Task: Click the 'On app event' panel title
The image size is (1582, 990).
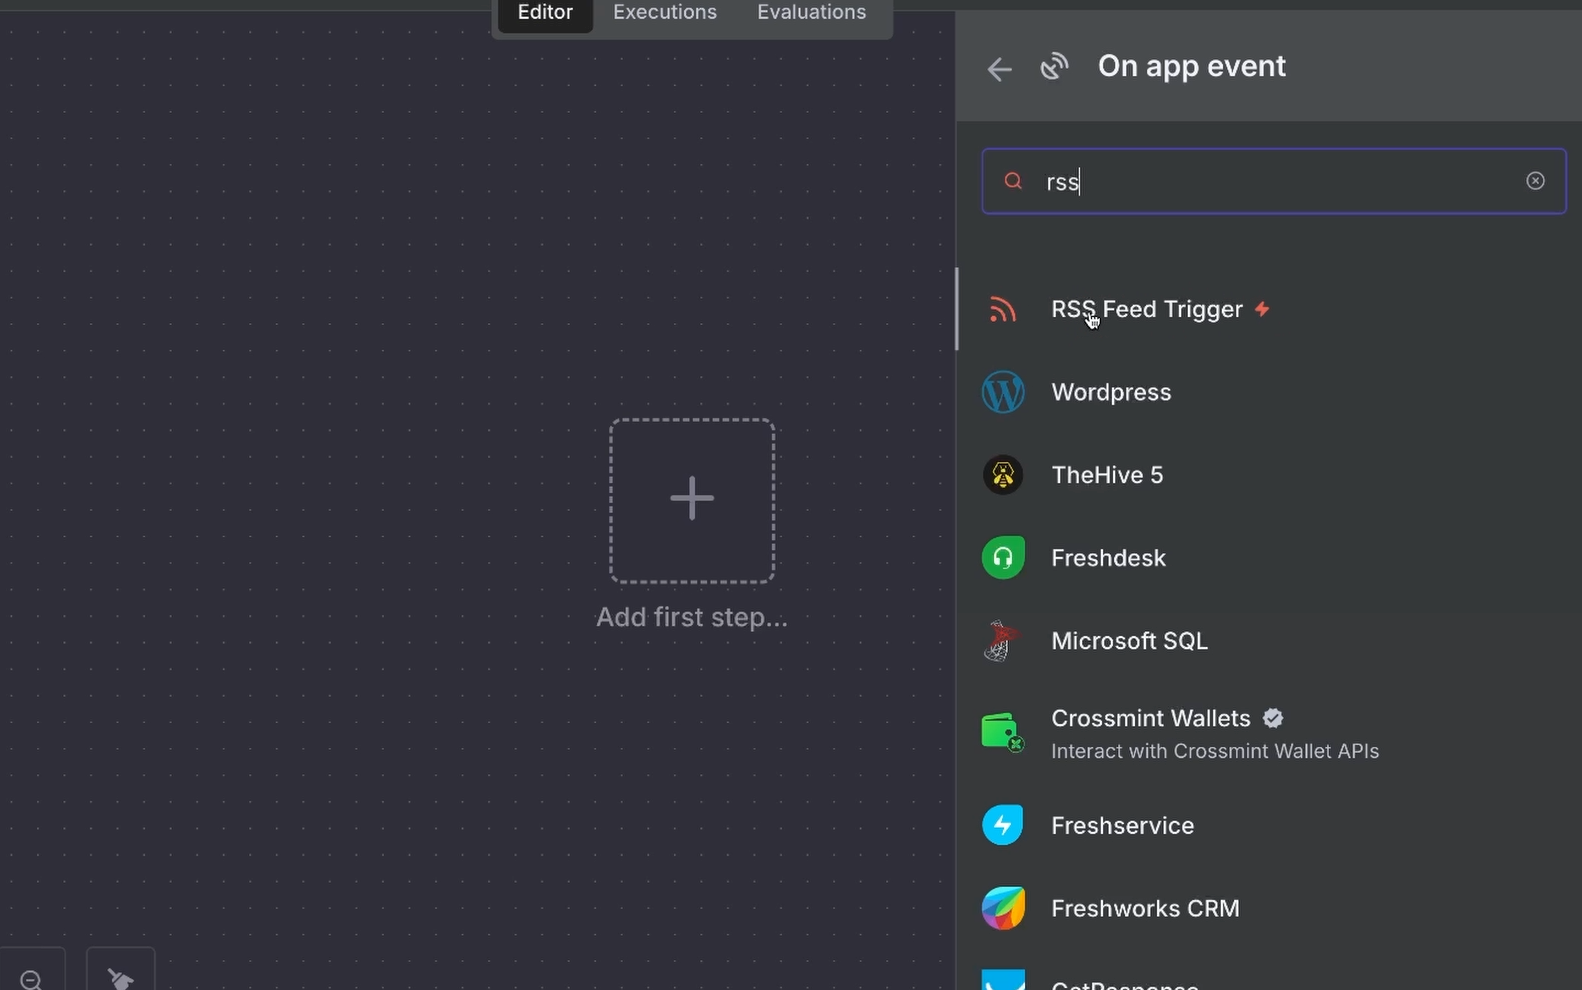Action: (1192, 66)
